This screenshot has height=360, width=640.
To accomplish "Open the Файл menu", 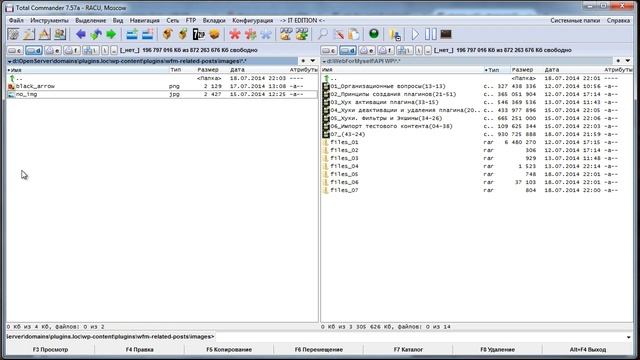I will tap(16, 20).
